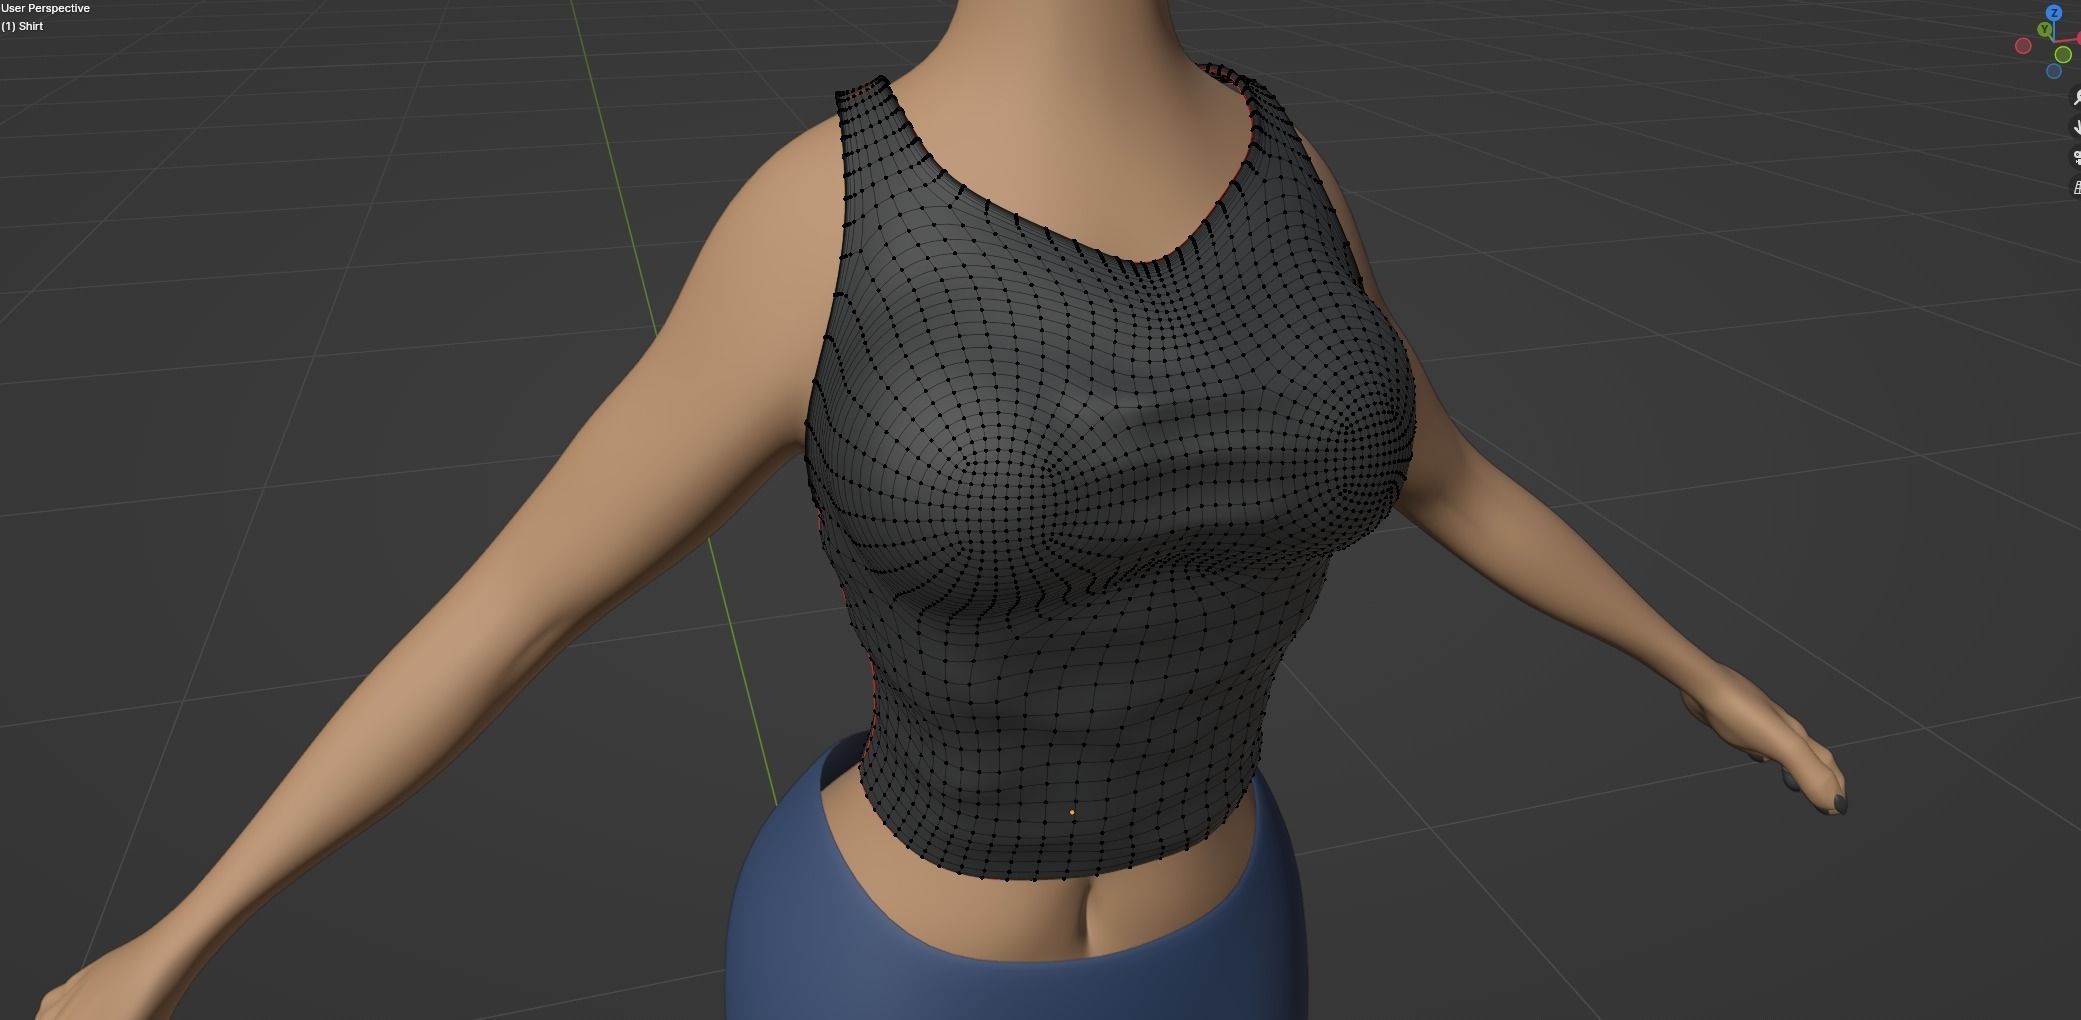This screenshot has height=1020, width=2081.
Task: Select the orange highlighted vertex on shirt
Action: coord(1072,812)
